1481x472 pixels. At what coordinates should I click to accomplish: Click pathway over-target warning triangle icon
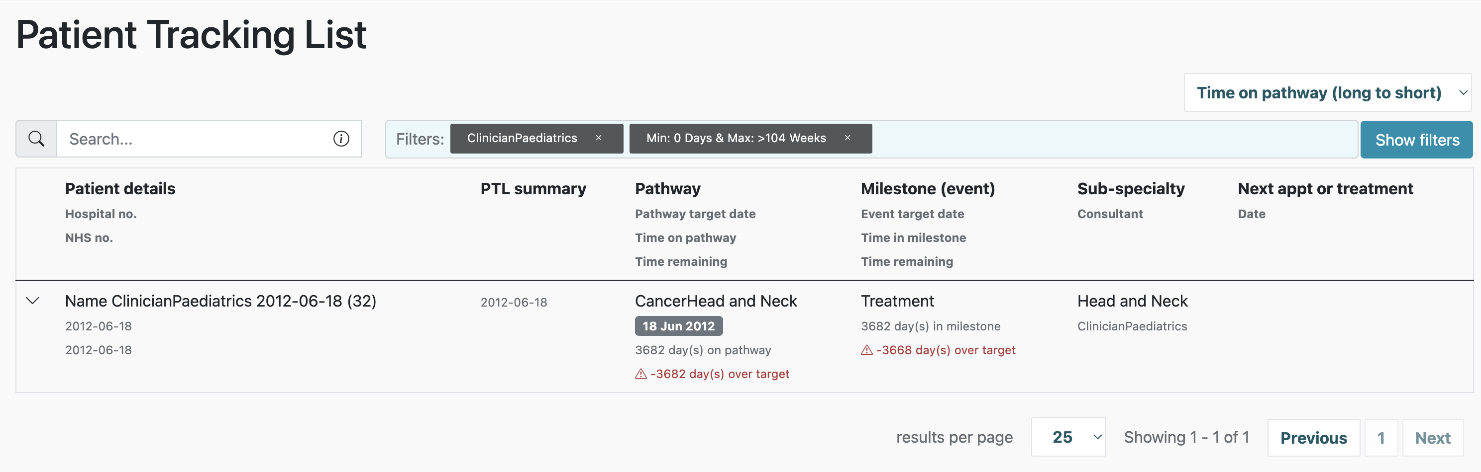[x=641, y=374]
